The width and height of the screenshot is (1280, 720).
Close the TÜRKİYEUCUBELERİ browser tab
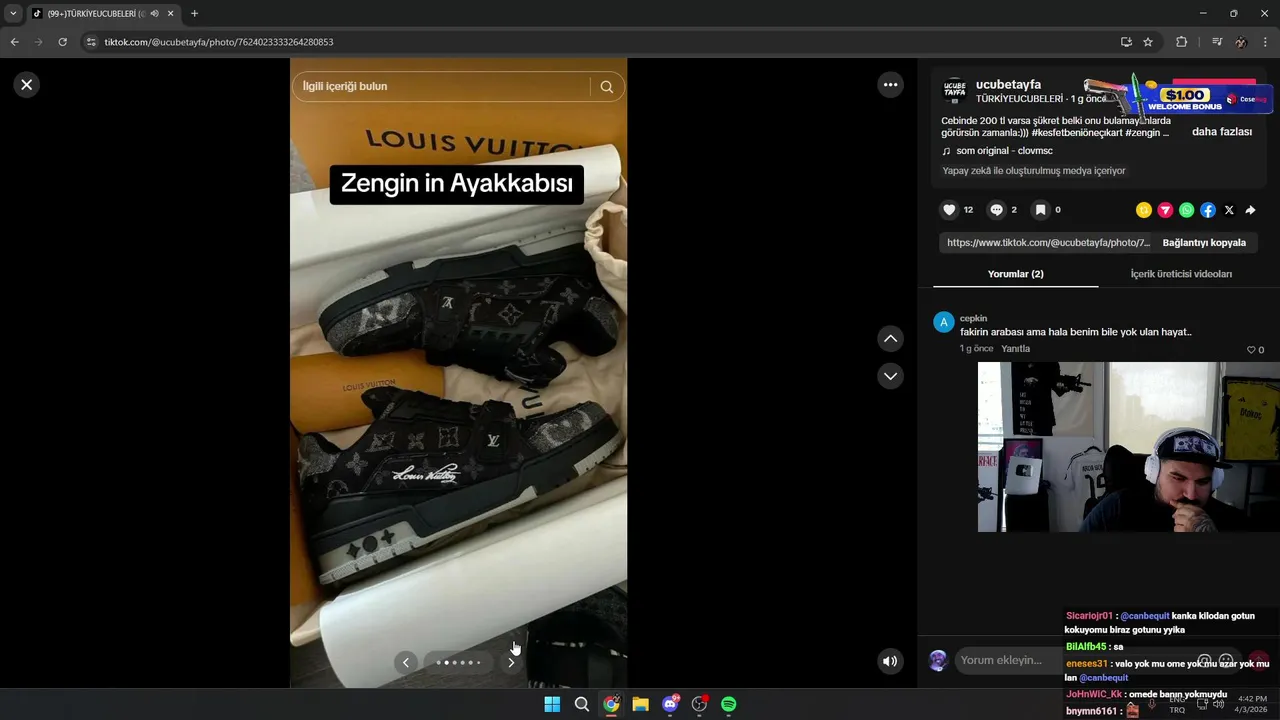170,14
